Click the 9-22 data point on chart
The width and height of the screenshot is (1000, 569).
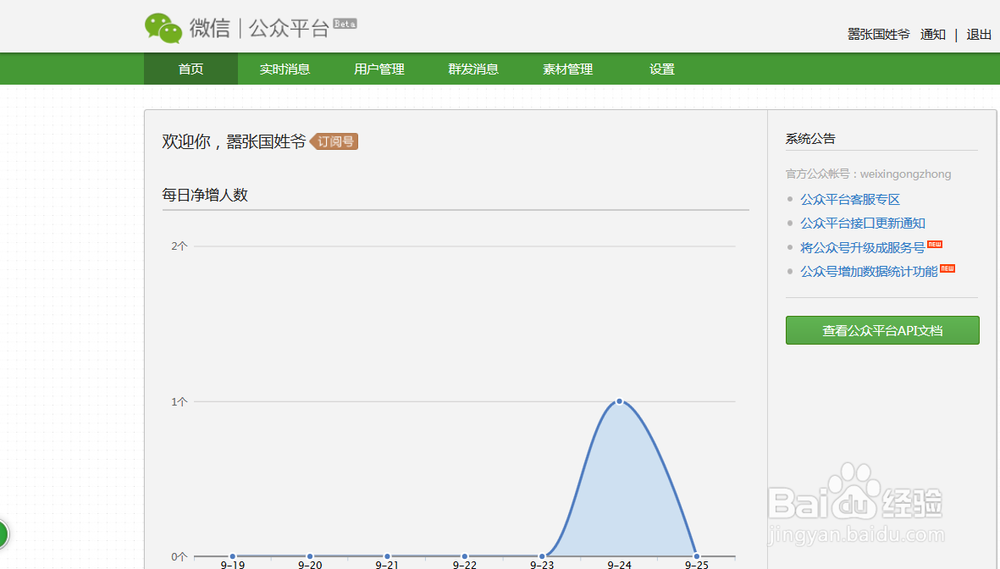pyautogui.click(x=464, y=556)
